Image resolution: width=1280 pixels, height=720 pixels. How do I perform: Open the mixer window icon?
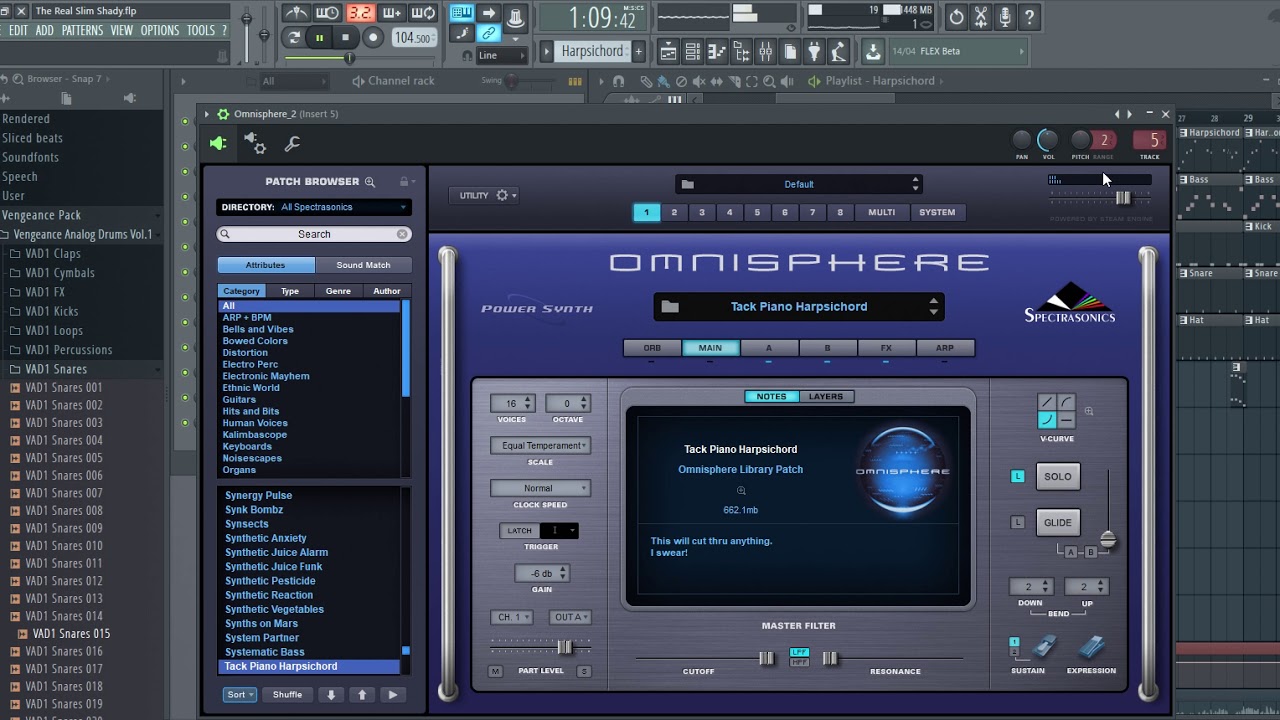pos(765,51)
